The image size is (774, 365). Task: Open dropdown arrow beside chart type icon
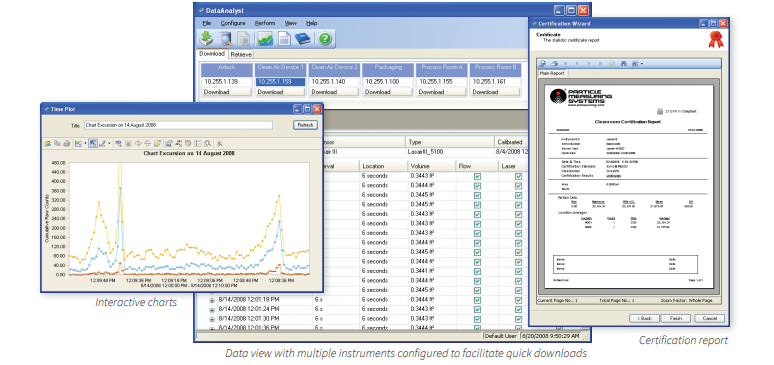coord(85,144)
